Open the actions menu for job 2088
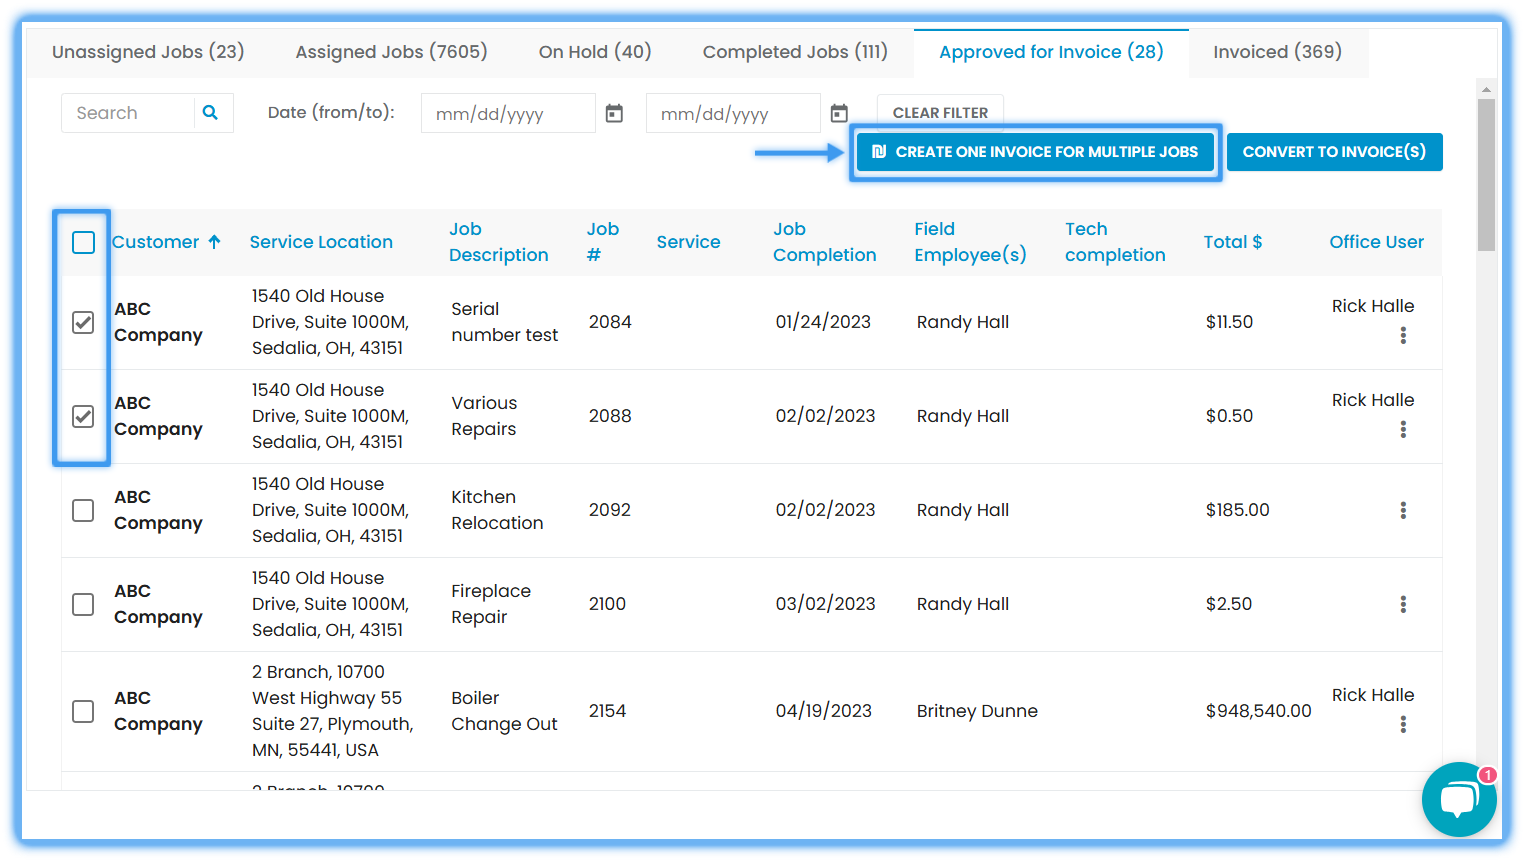This screenshot has height=861, width=1524. tap(1403, 430)
